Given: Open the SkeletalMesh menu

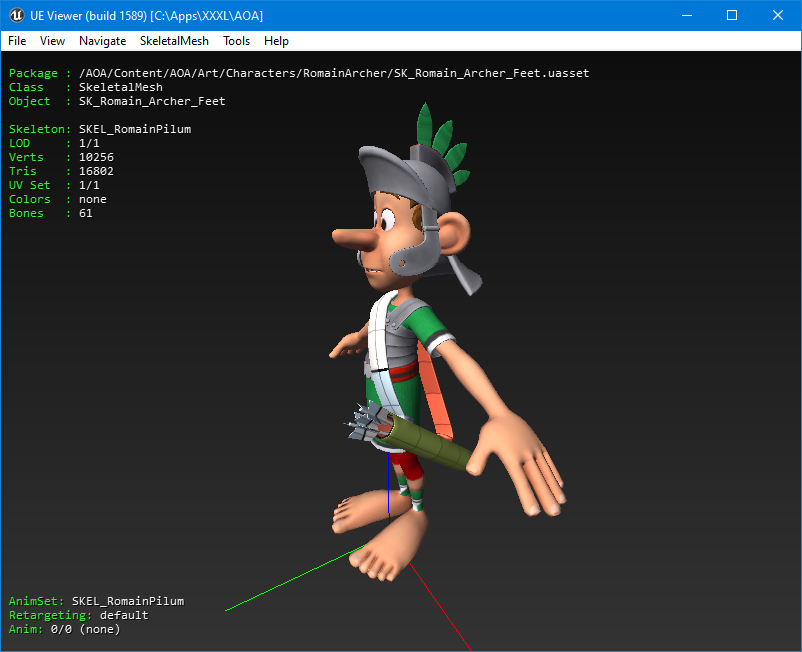Looking at the screenshot, I should click(174, 41).
